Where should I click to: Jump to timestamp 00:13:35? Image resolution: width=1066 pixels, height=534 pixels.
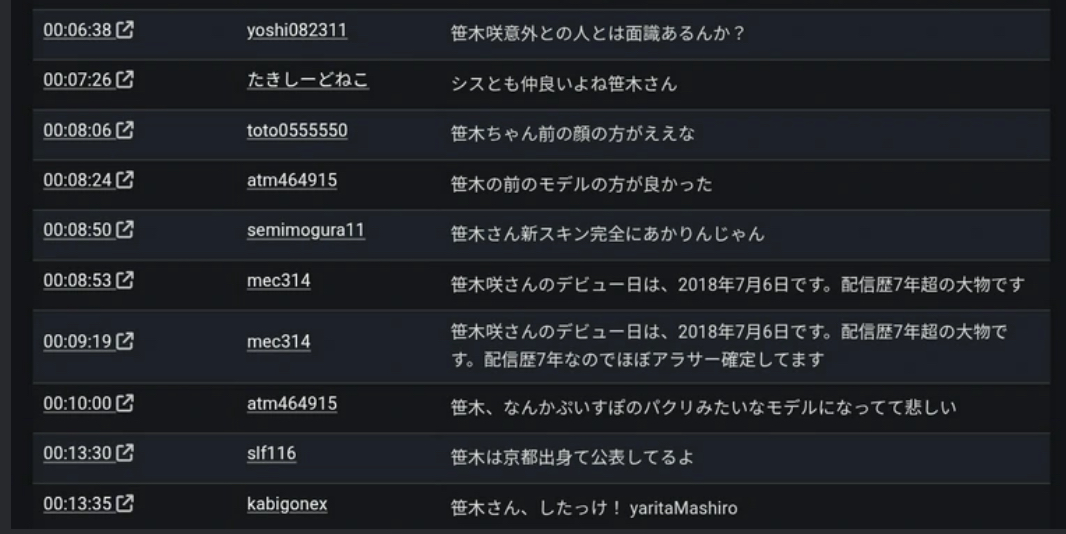click(x=77, y=504)
